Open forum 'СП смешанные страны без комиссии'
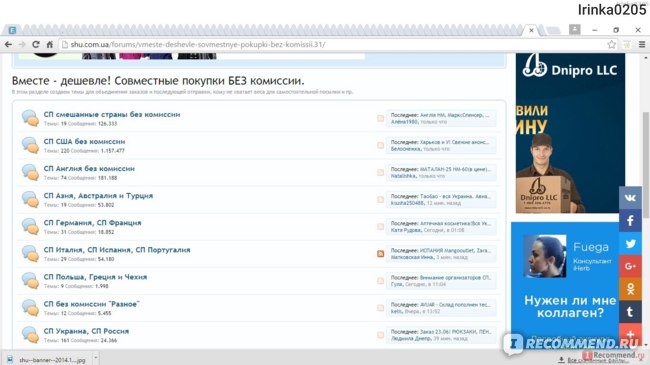This screenshot has width=650, height=365. coord(112,114)
